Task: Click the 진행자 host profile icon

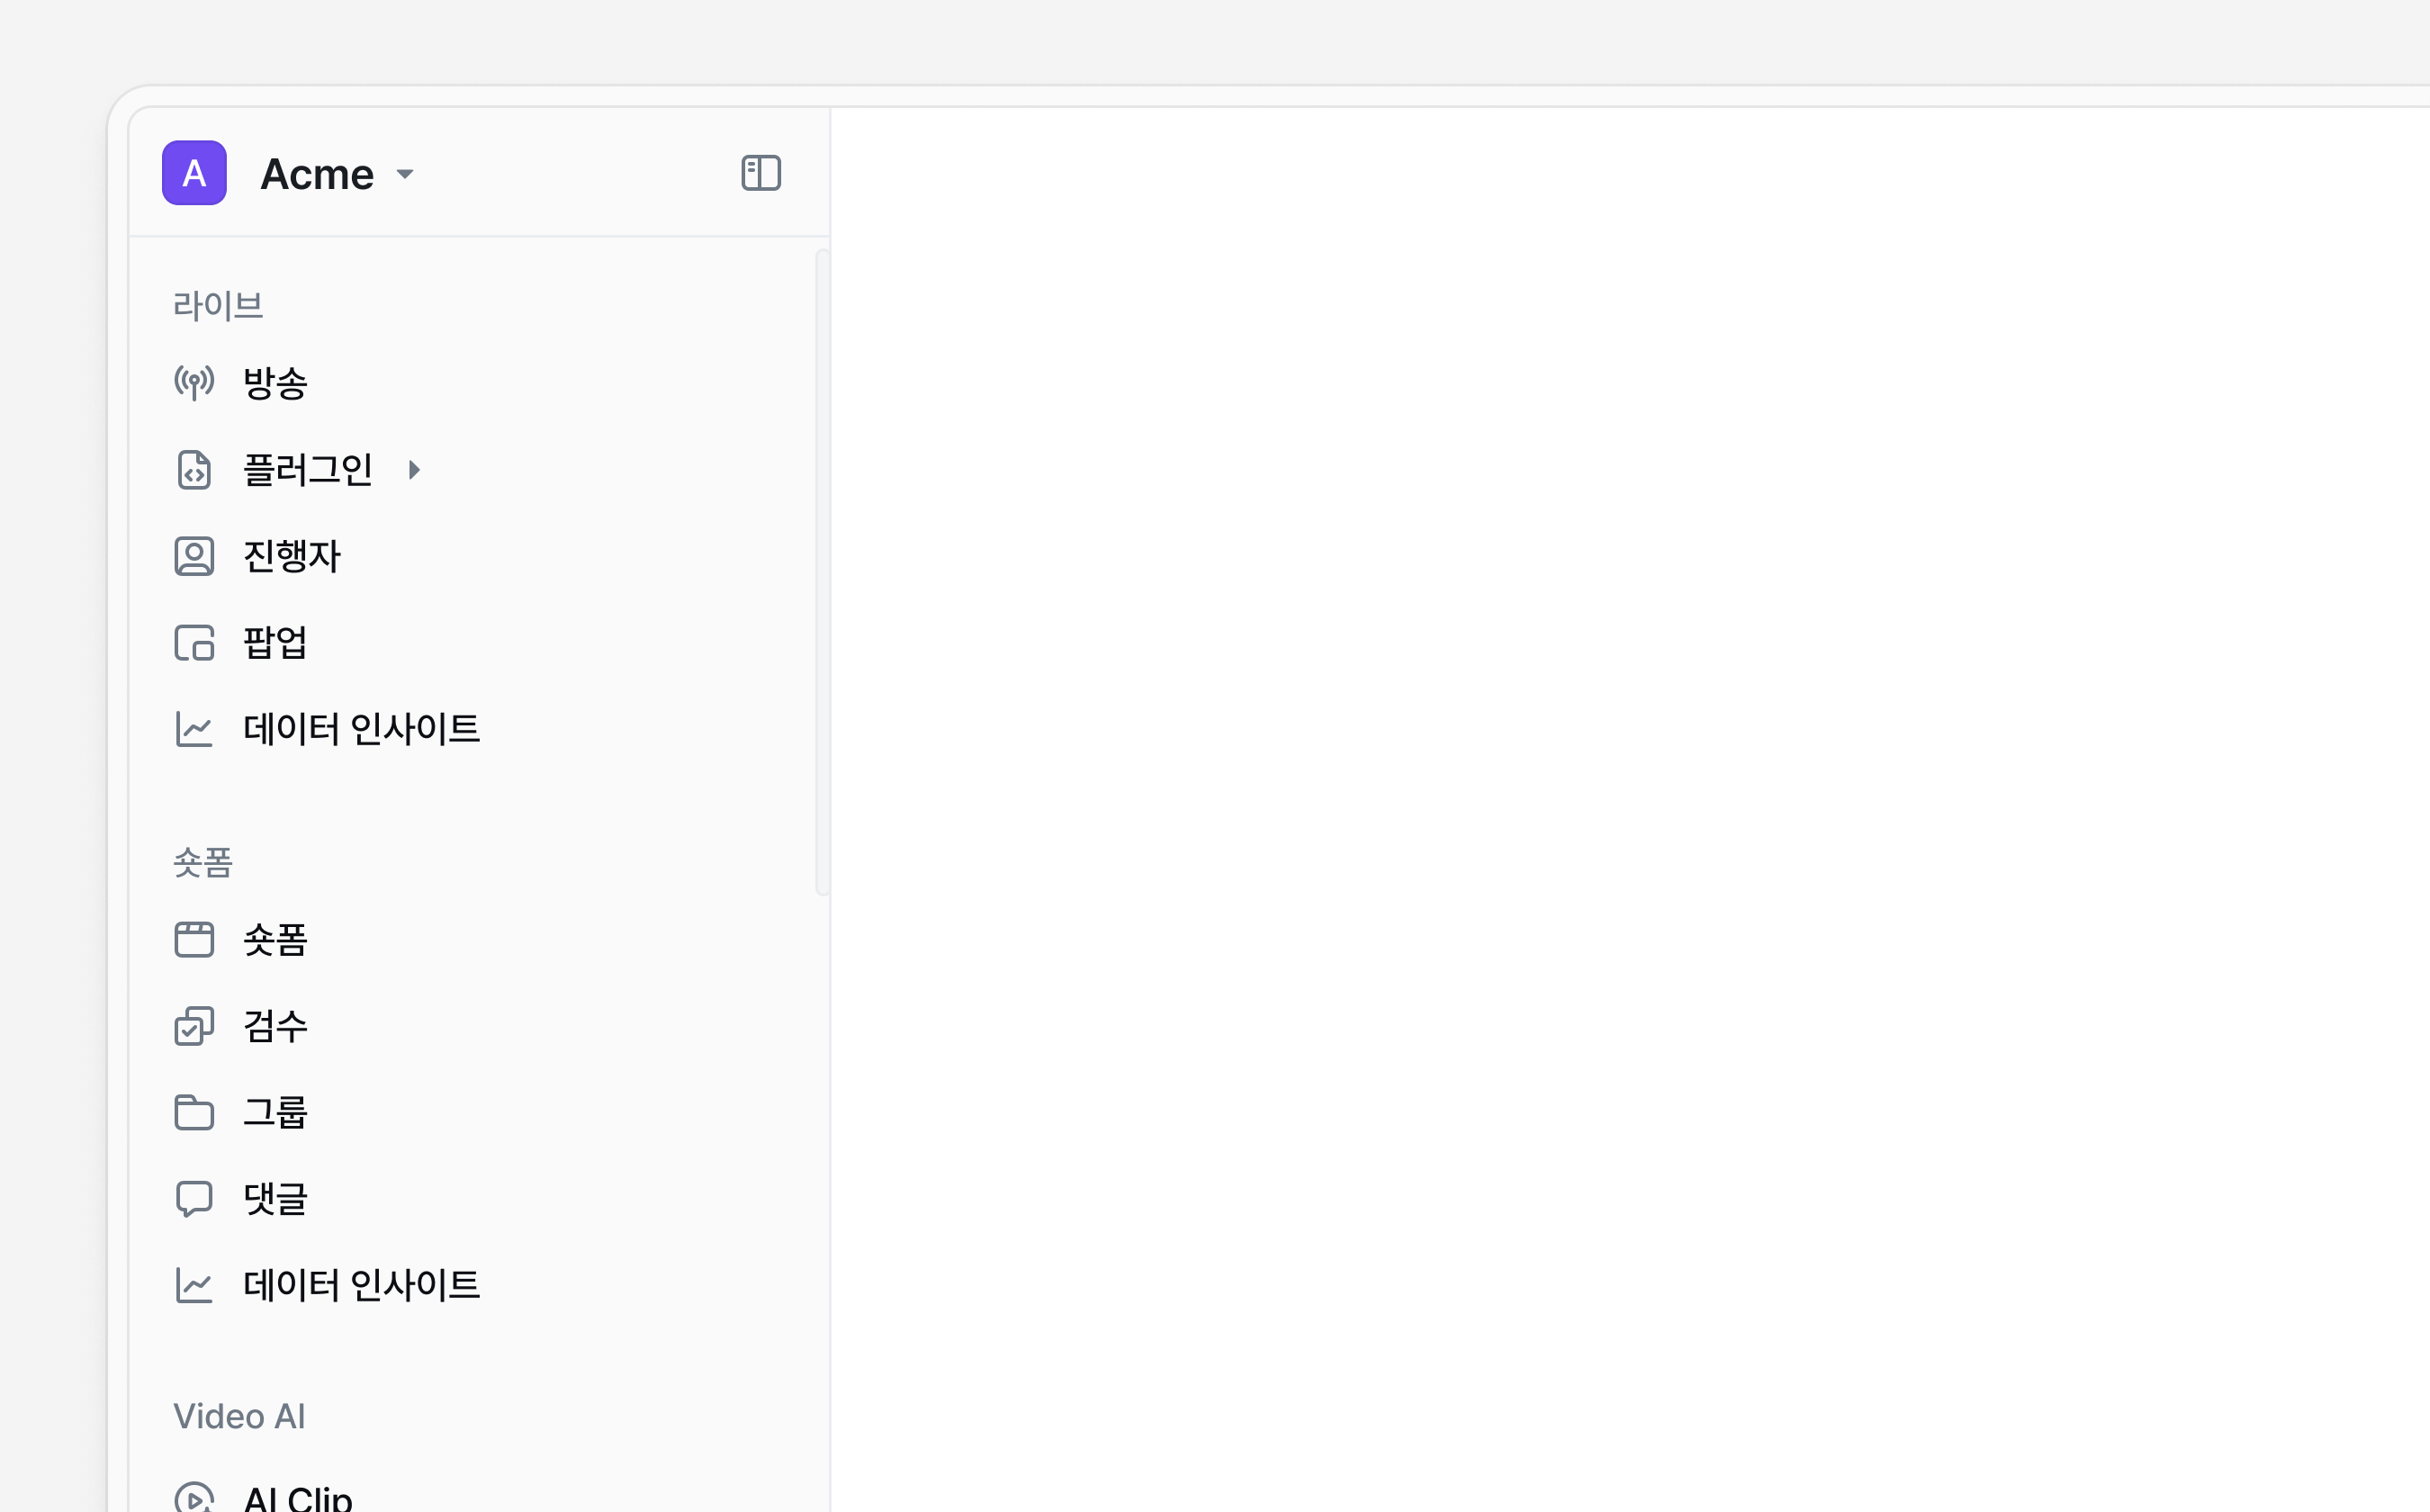Action: tap(194, 556)
